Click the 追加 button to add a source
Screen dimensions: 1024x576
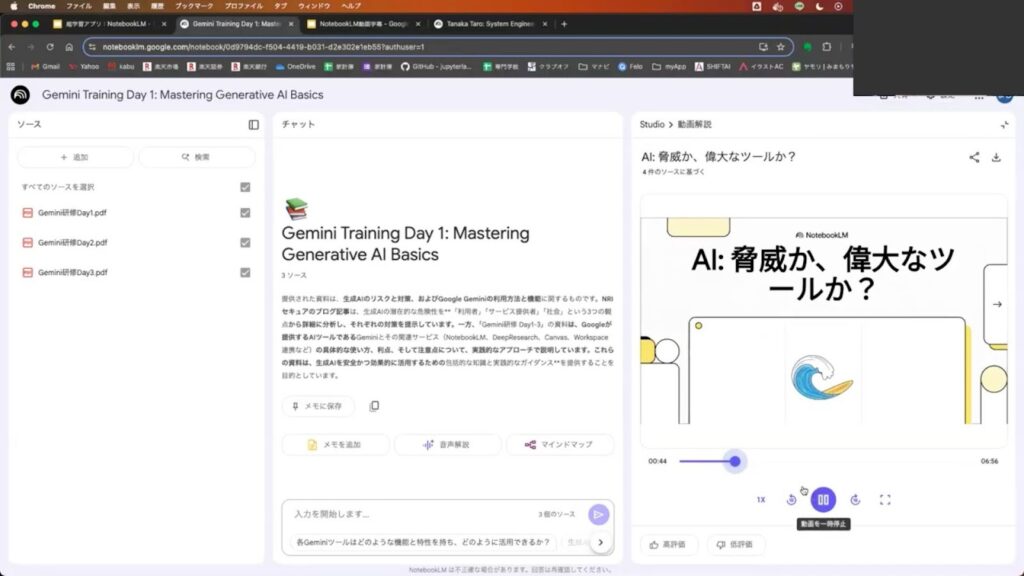(75, 157)
